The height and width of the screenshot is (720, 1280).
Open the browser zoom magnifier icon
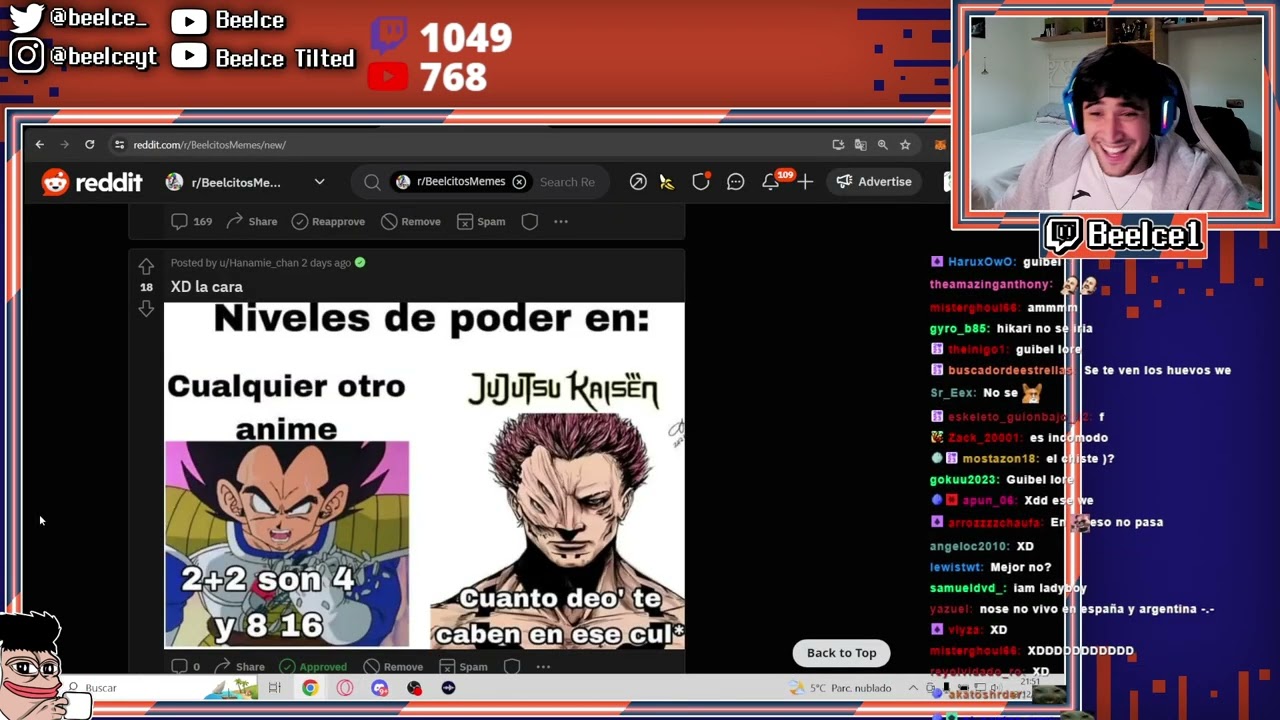882,145
